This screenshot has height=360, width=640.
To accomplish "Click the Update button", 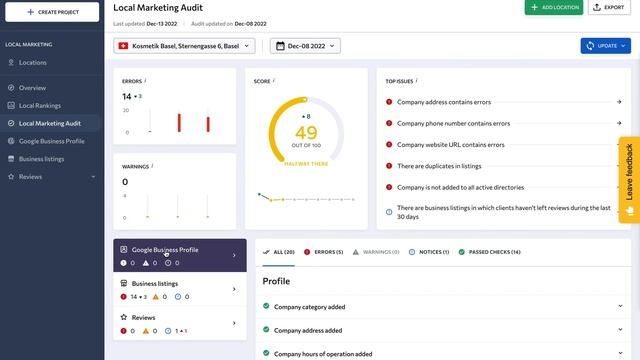I will (x=606, y=46).
